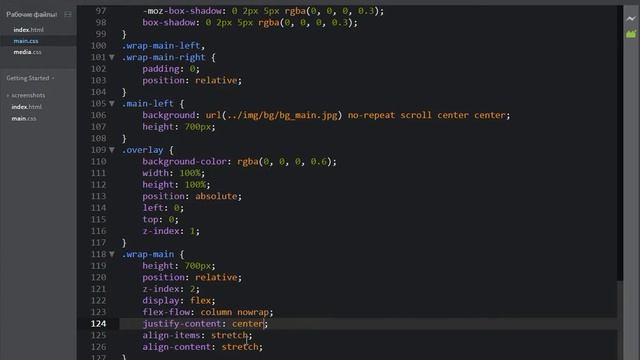This screenshot has height=360, width=640.
Task: Collapse the .wrap-main-right block at line 101
Action: pyautogui.click(x=112, y=58)
